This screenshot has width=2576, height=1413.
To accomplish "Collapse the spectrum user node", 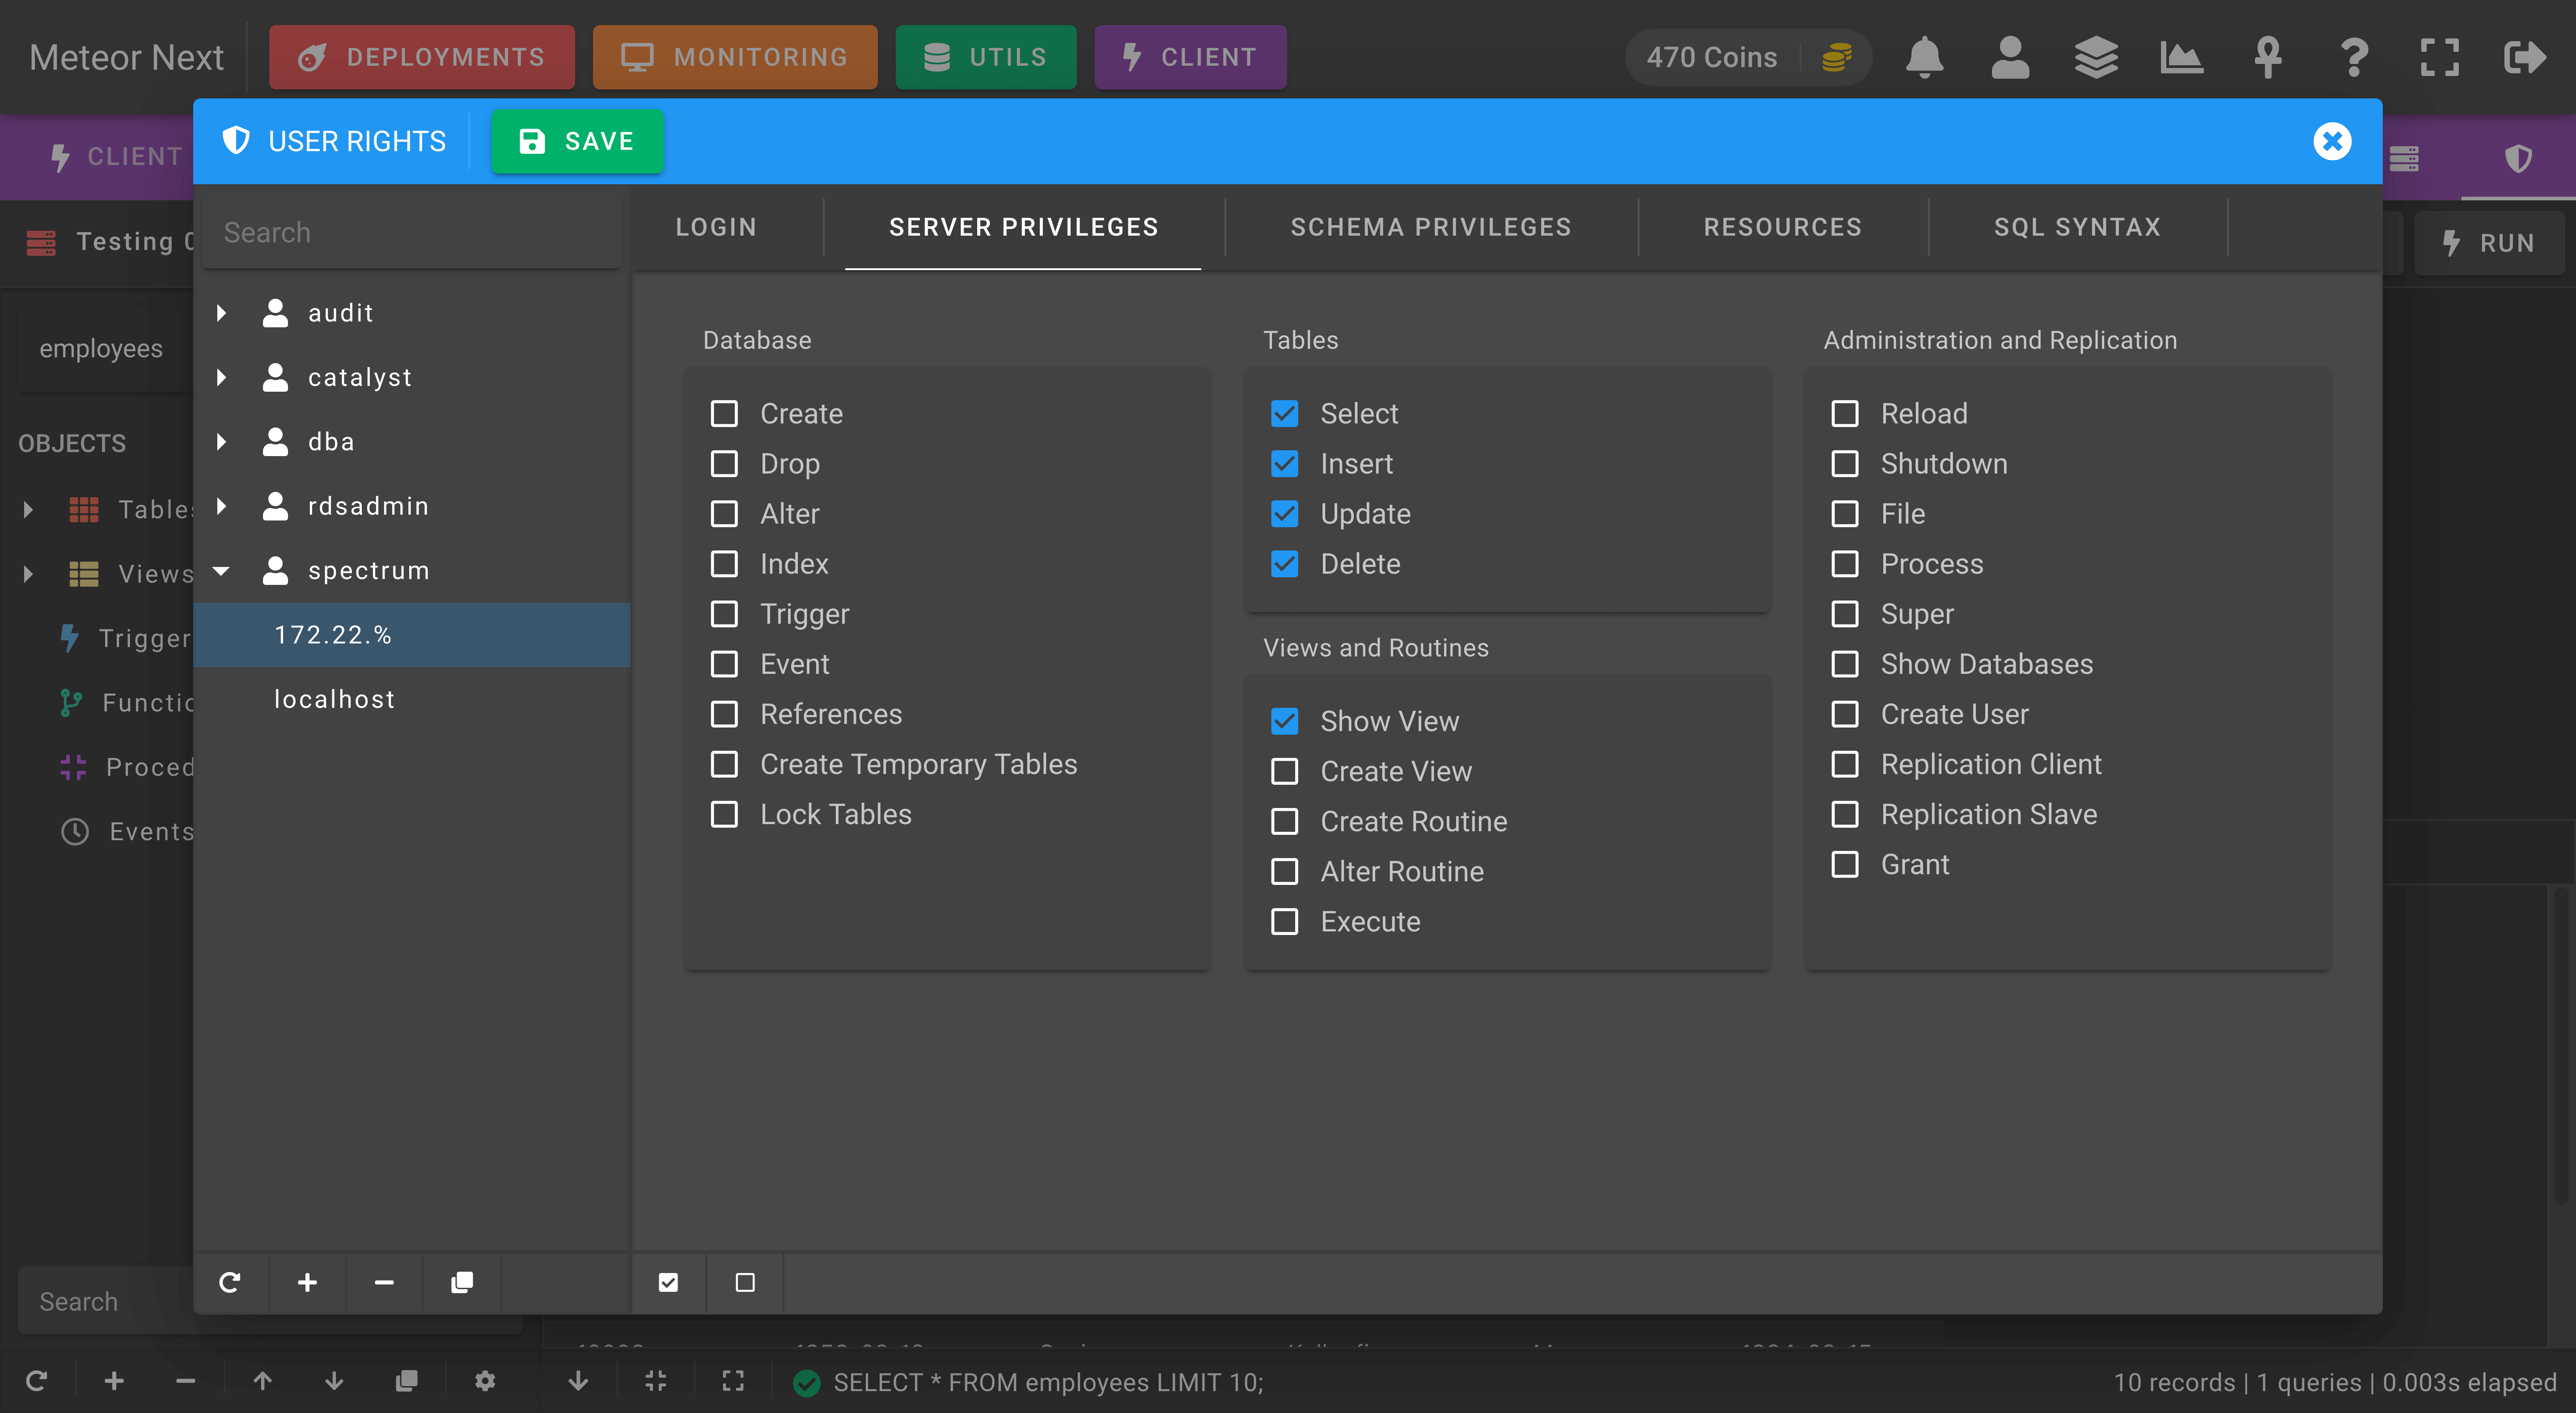I will pyautogui.click(x=222, y=570).
